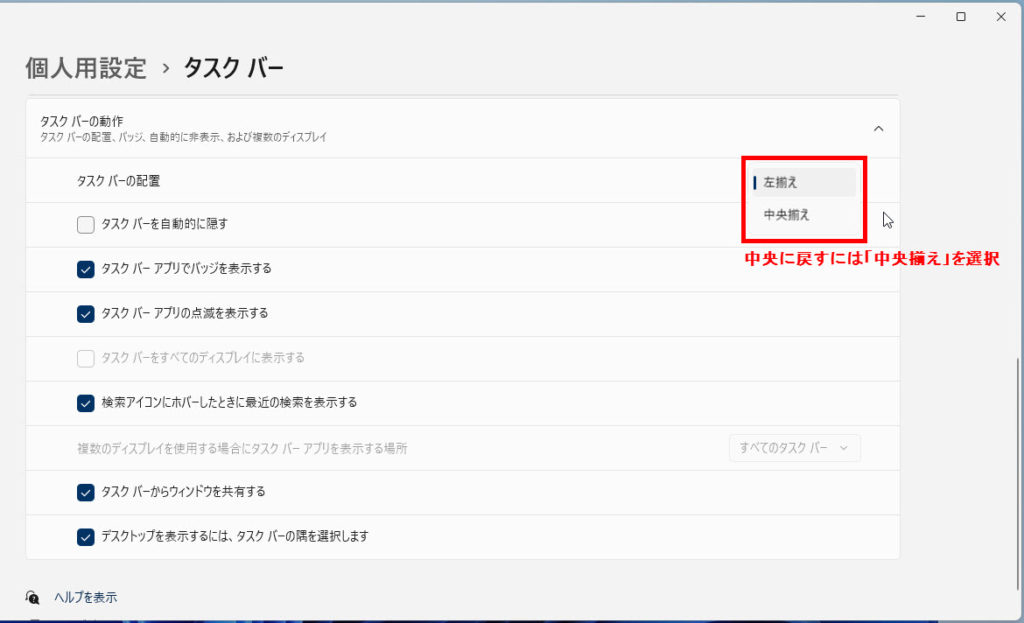Uncheck 検索アイコンにホバー recent searches option

(86, 403)
